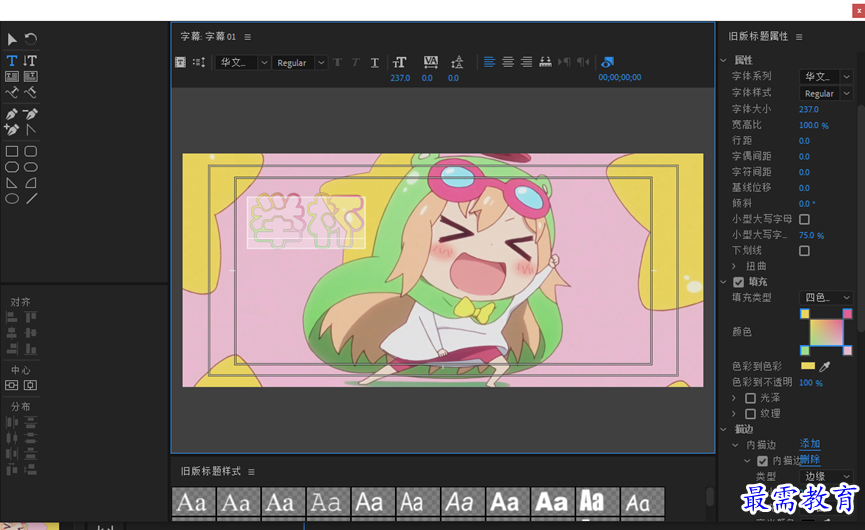Screen dimensions: 865x530
Task: Collapse the Properties section
Action: (724, 60)
